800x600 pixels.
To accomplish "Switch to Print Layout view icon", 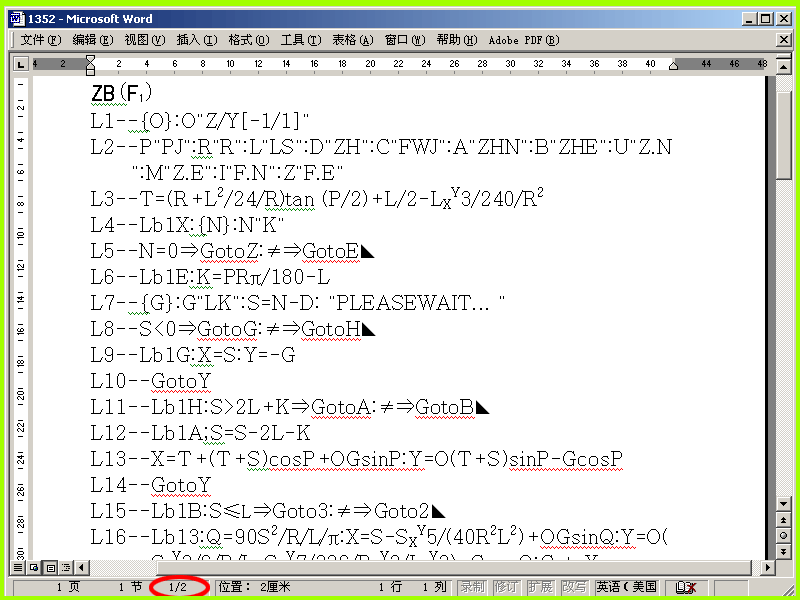I will click(x=51, y=567).
